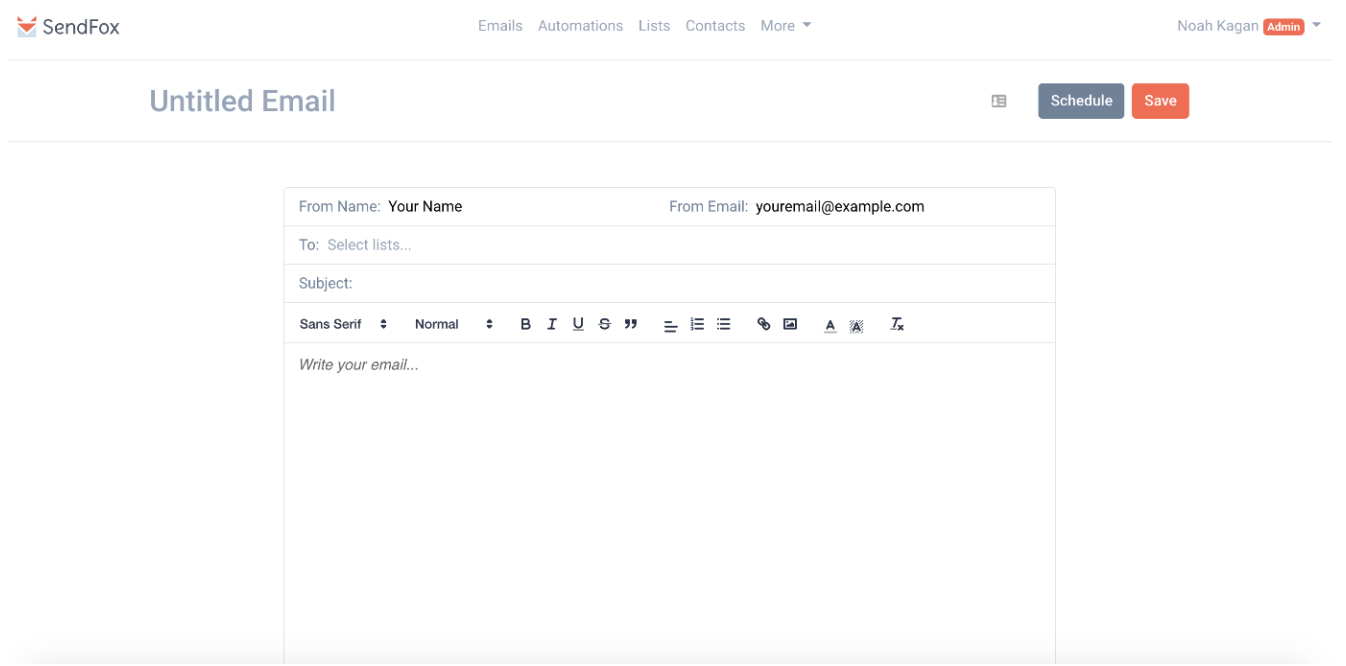Screen dimensions: 1346x666
Task: Open the text background color picker
Action: [x=856, y=325]
